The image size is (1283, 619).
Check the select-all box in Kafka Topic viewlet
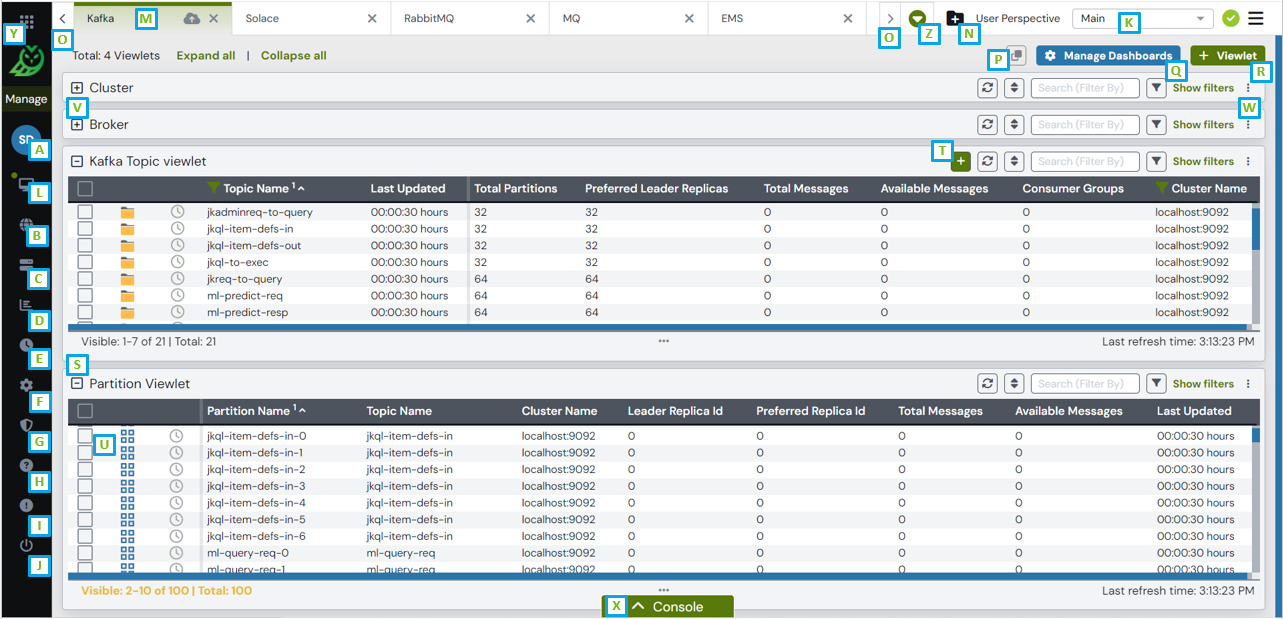[85, 188]
